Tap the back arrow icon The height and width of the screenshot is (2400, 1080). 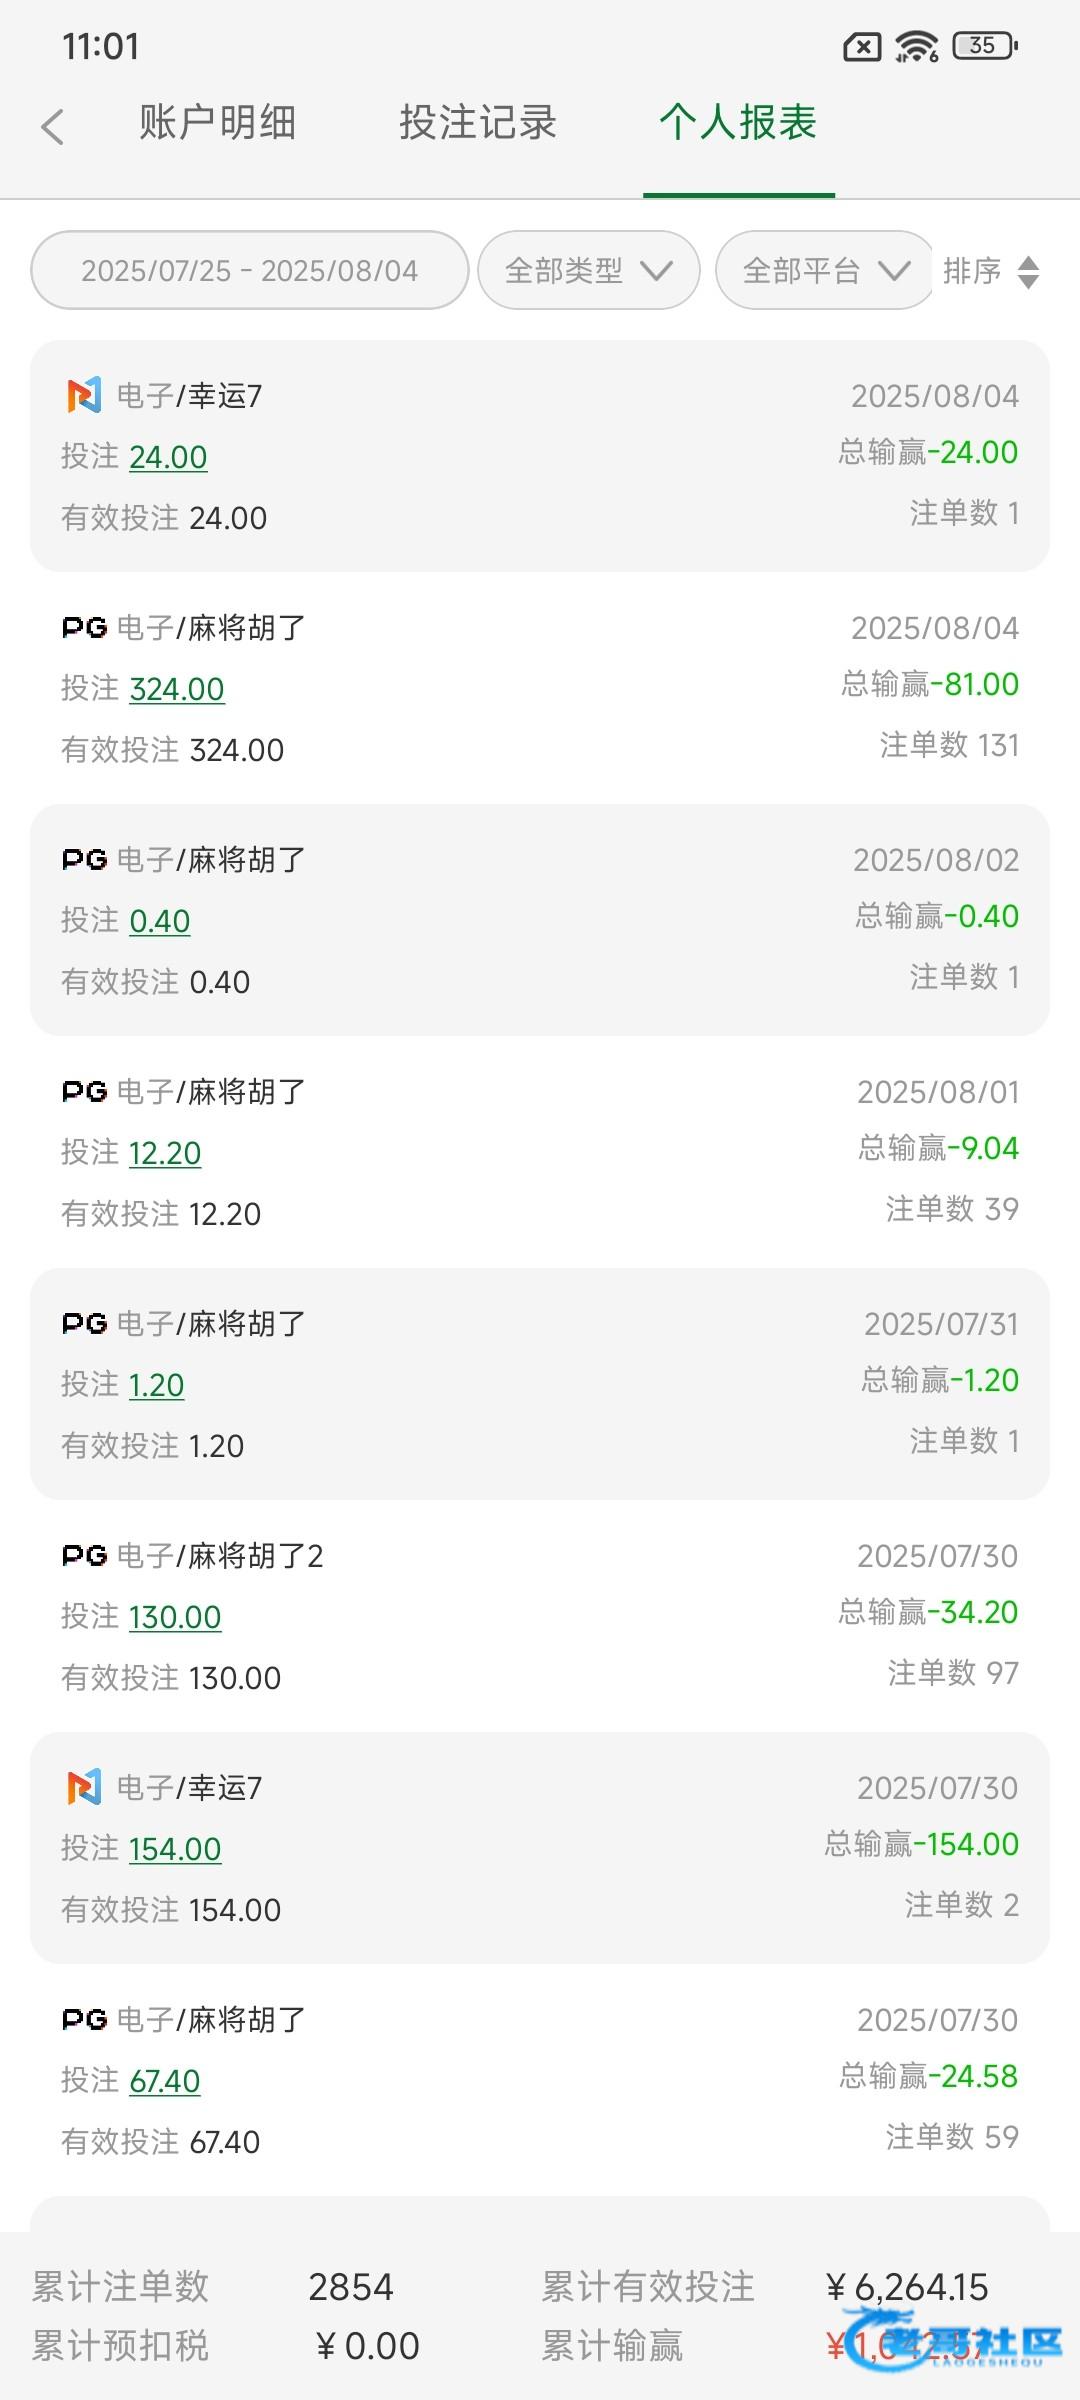53,126
